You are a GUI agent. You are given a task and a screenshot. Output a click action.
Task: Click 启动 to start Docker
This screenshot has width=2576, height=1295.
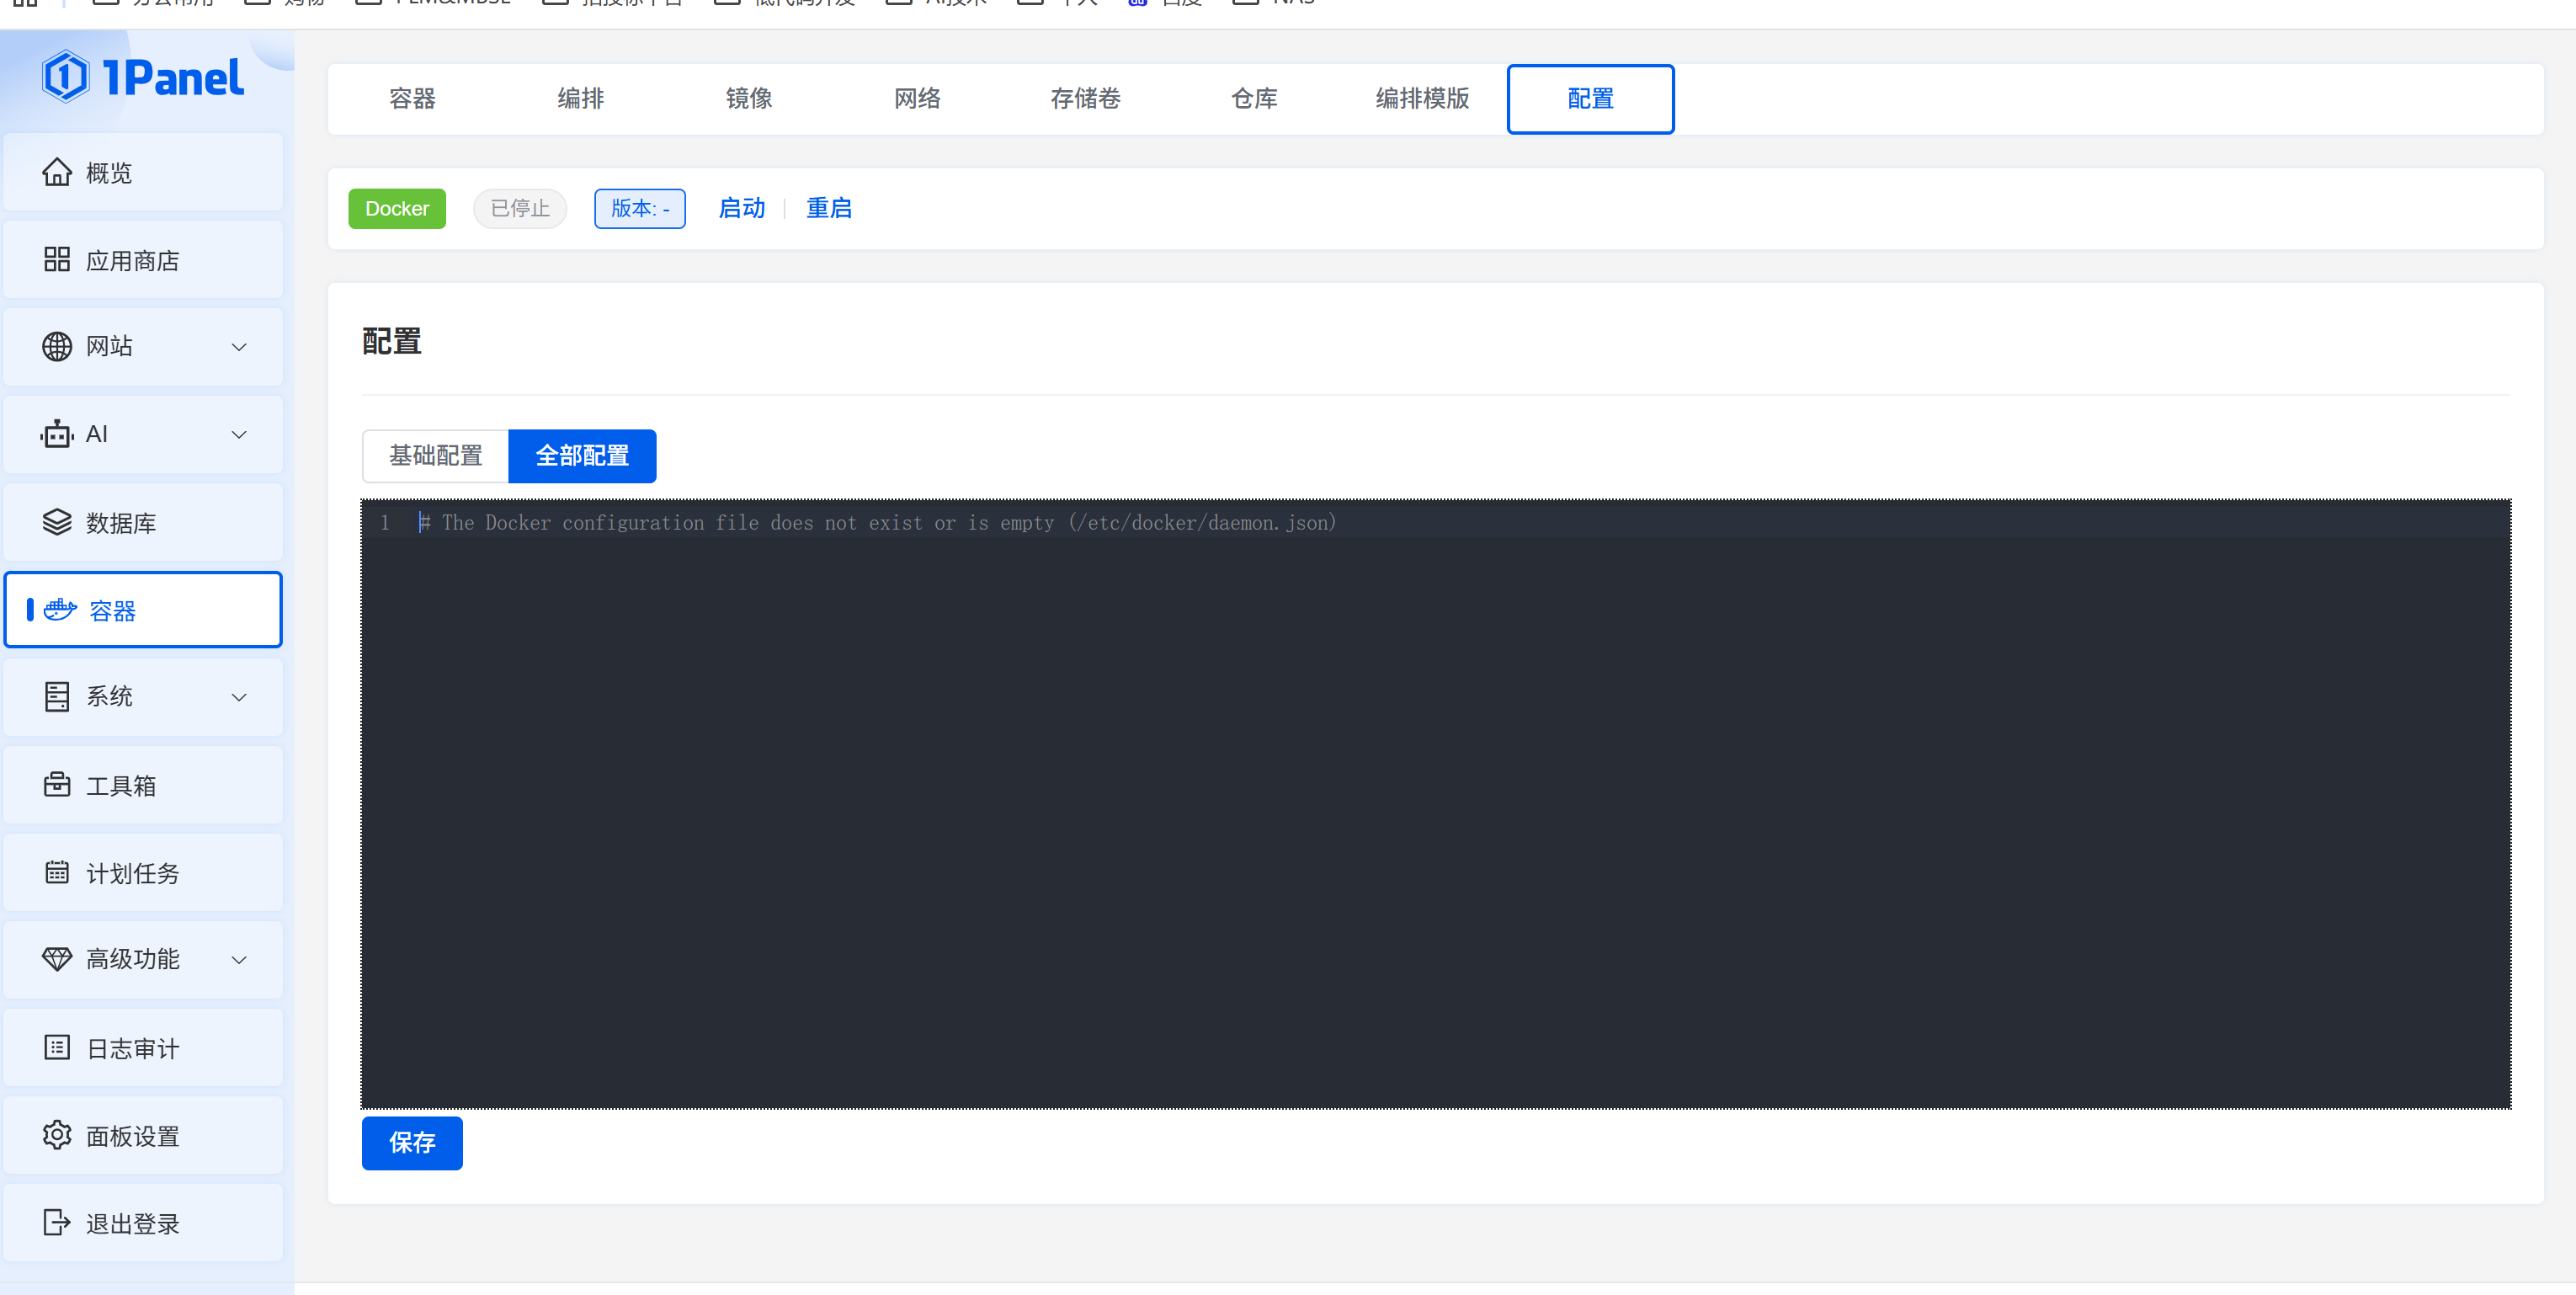click(741, 208)
